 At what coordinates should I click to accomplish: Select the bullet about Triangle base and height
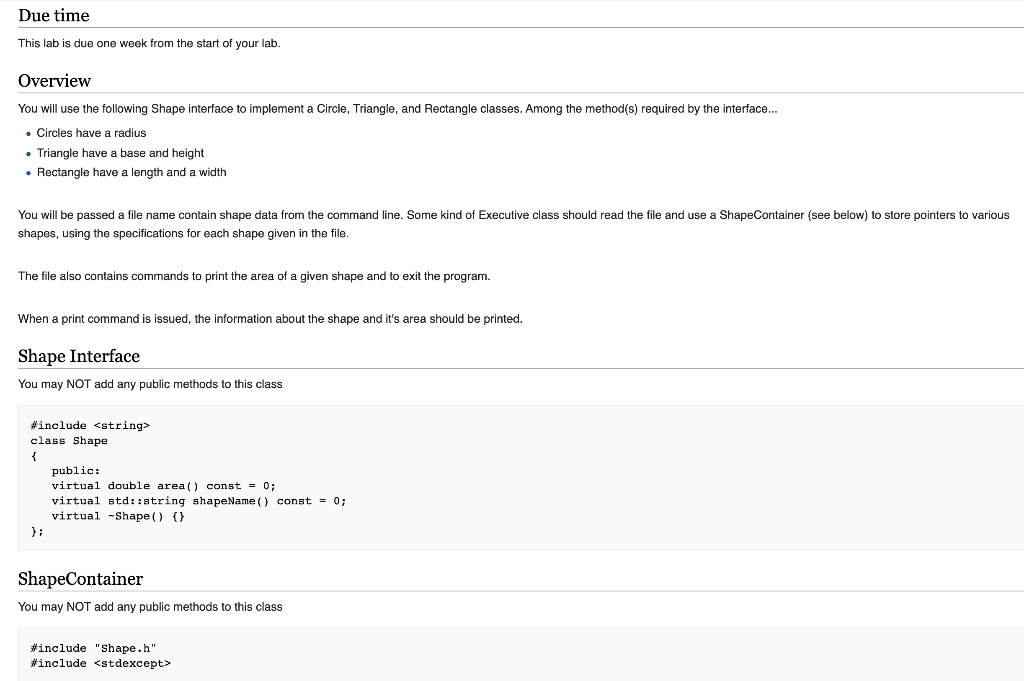120,153
